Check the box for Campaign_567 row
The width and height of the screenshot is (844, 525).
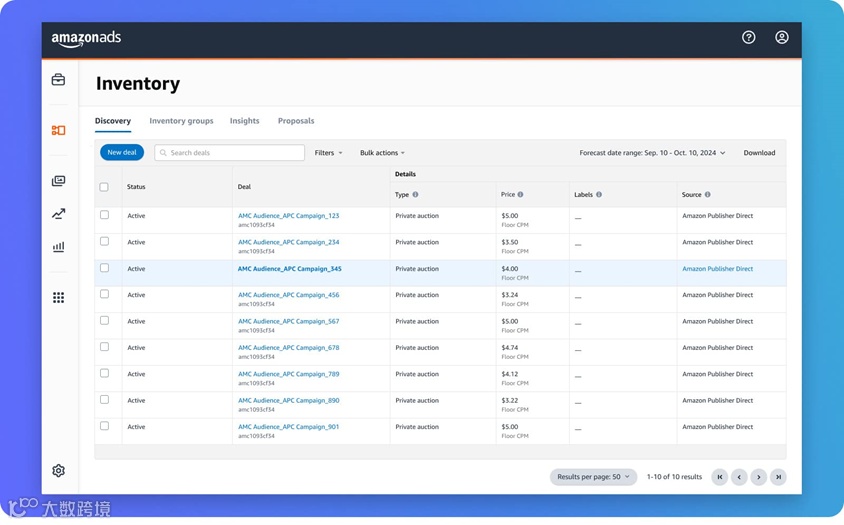104,320
